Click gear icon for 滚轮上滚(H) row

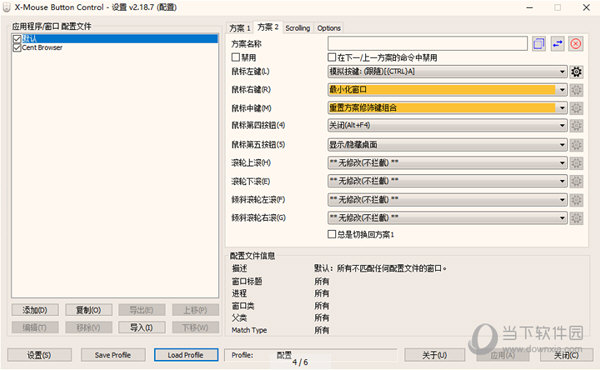[576, 163]
